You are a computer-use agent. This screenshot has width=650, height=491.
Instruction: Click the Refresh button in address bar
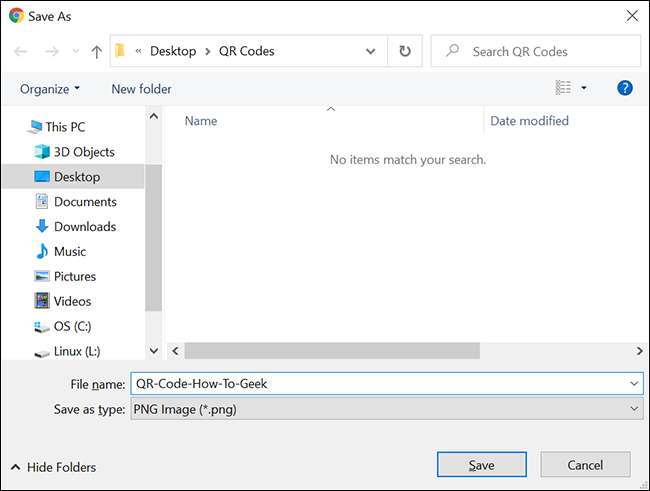404,51
